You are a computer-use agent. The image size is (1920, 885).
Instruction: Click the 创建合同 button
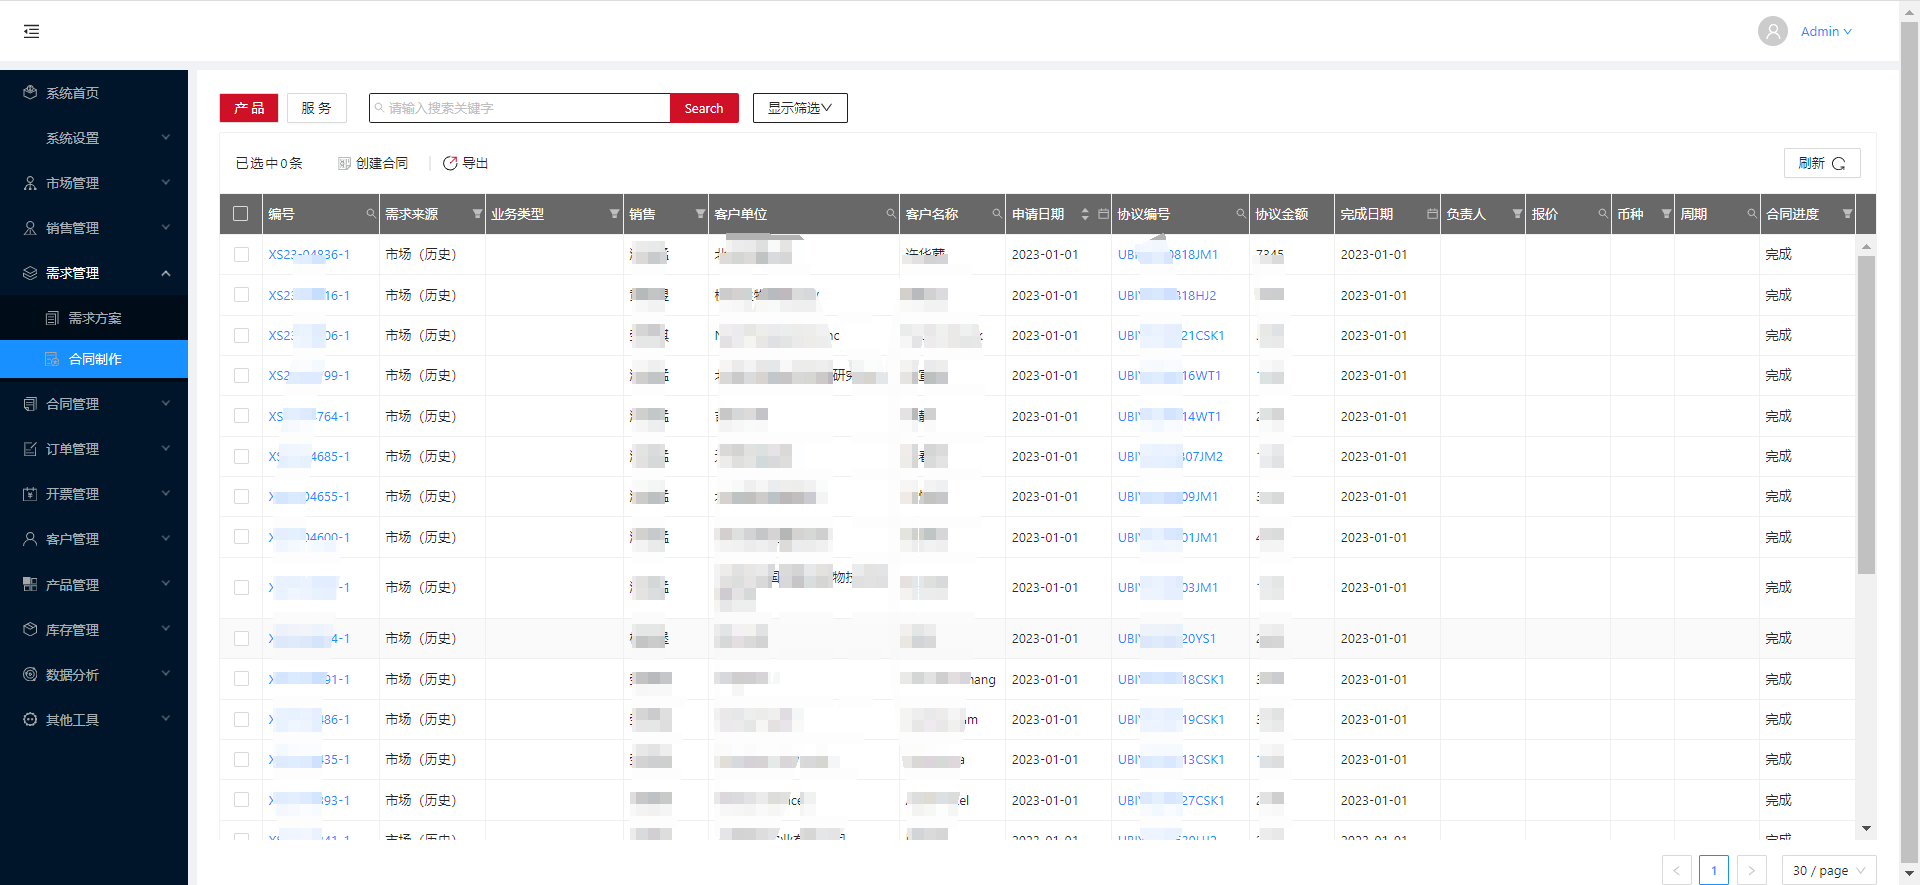[373, 163]
